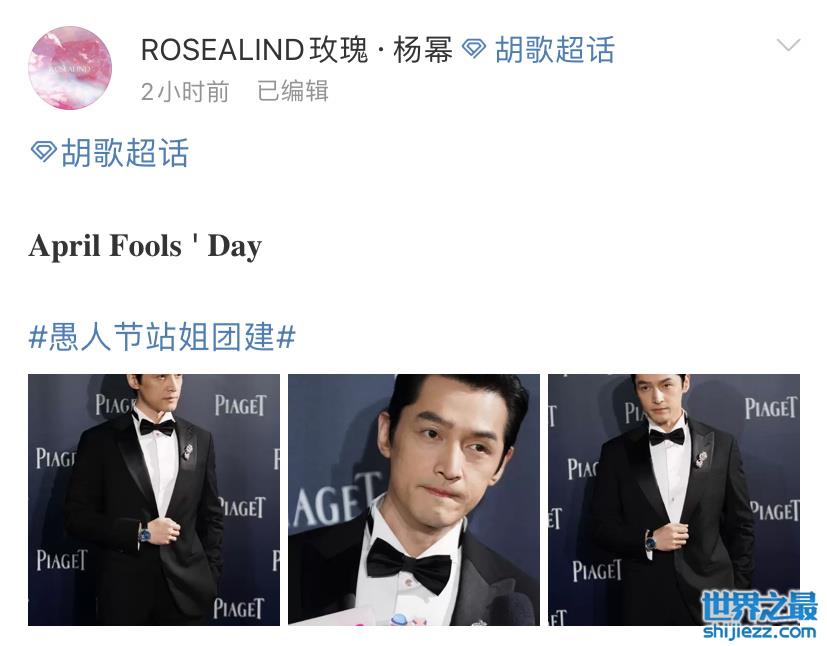
Task: Click the shijiezz.com watermark text
Action: click(x=759, y=630)
